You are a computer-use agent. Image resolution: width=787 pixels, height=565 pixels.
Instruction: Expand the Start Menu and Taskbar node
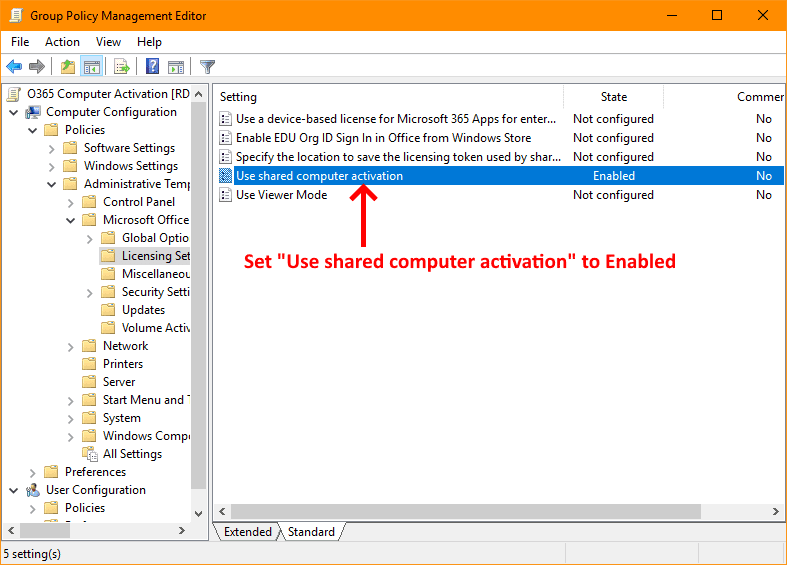pyautogui.click(x=70, y=400)
